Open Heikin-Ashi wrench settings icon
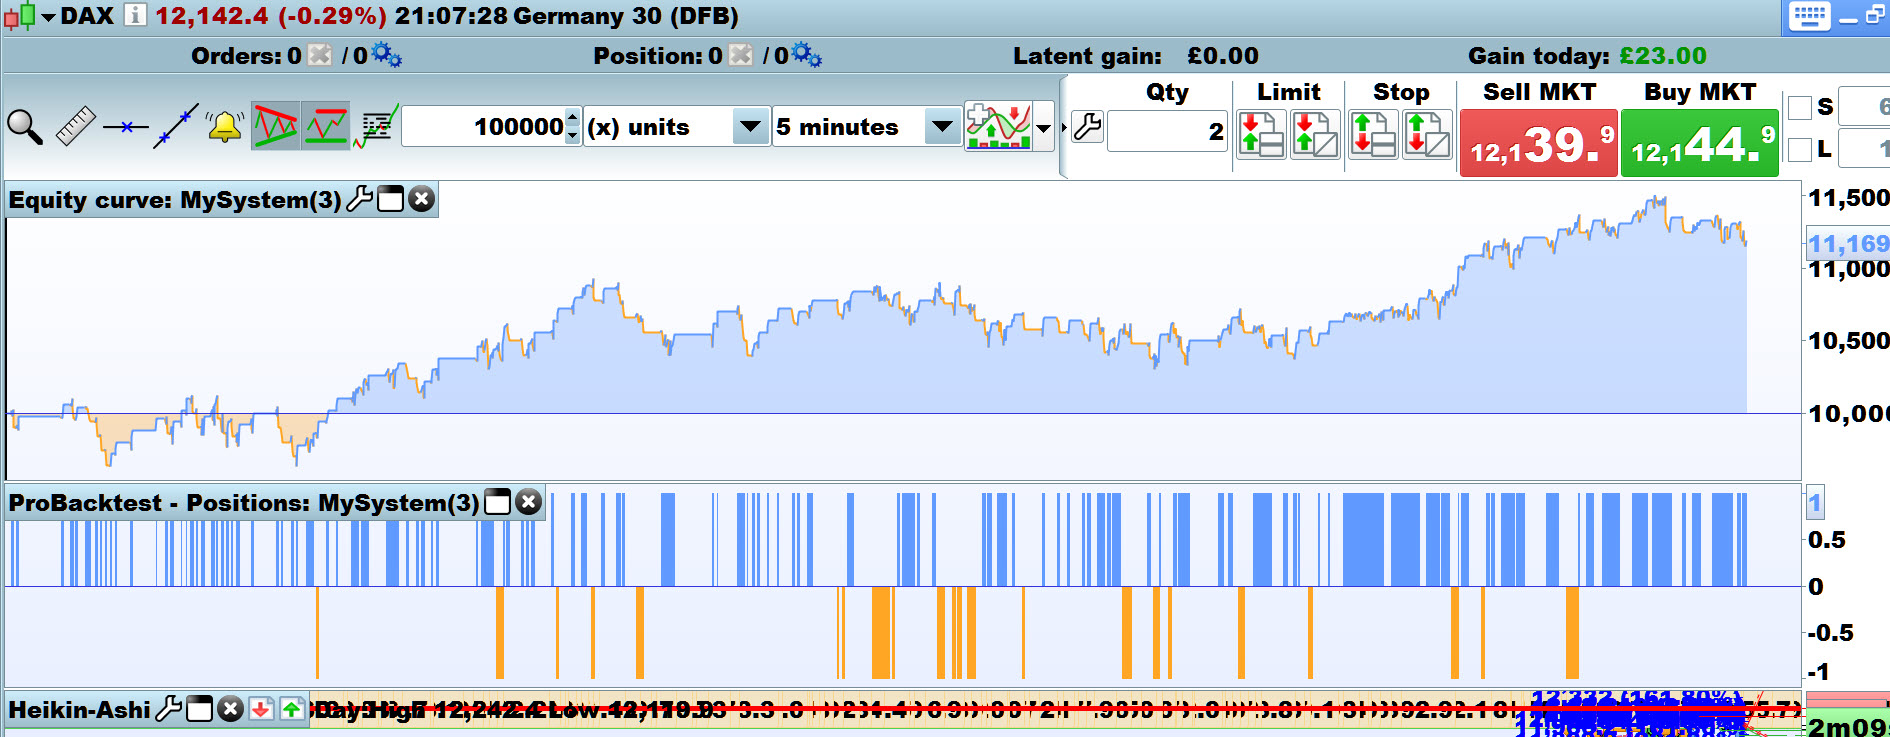The image size is (1890, 737). click(x=169, y=709)
